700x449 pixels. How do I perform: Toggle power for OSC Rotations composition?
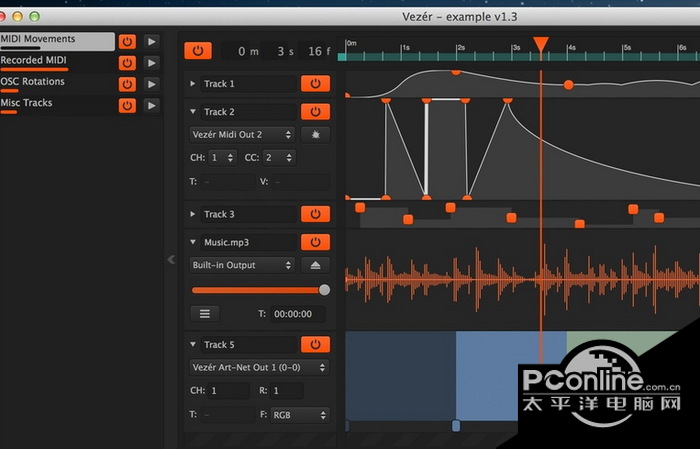pyautogui.click(x=127, y=84)
